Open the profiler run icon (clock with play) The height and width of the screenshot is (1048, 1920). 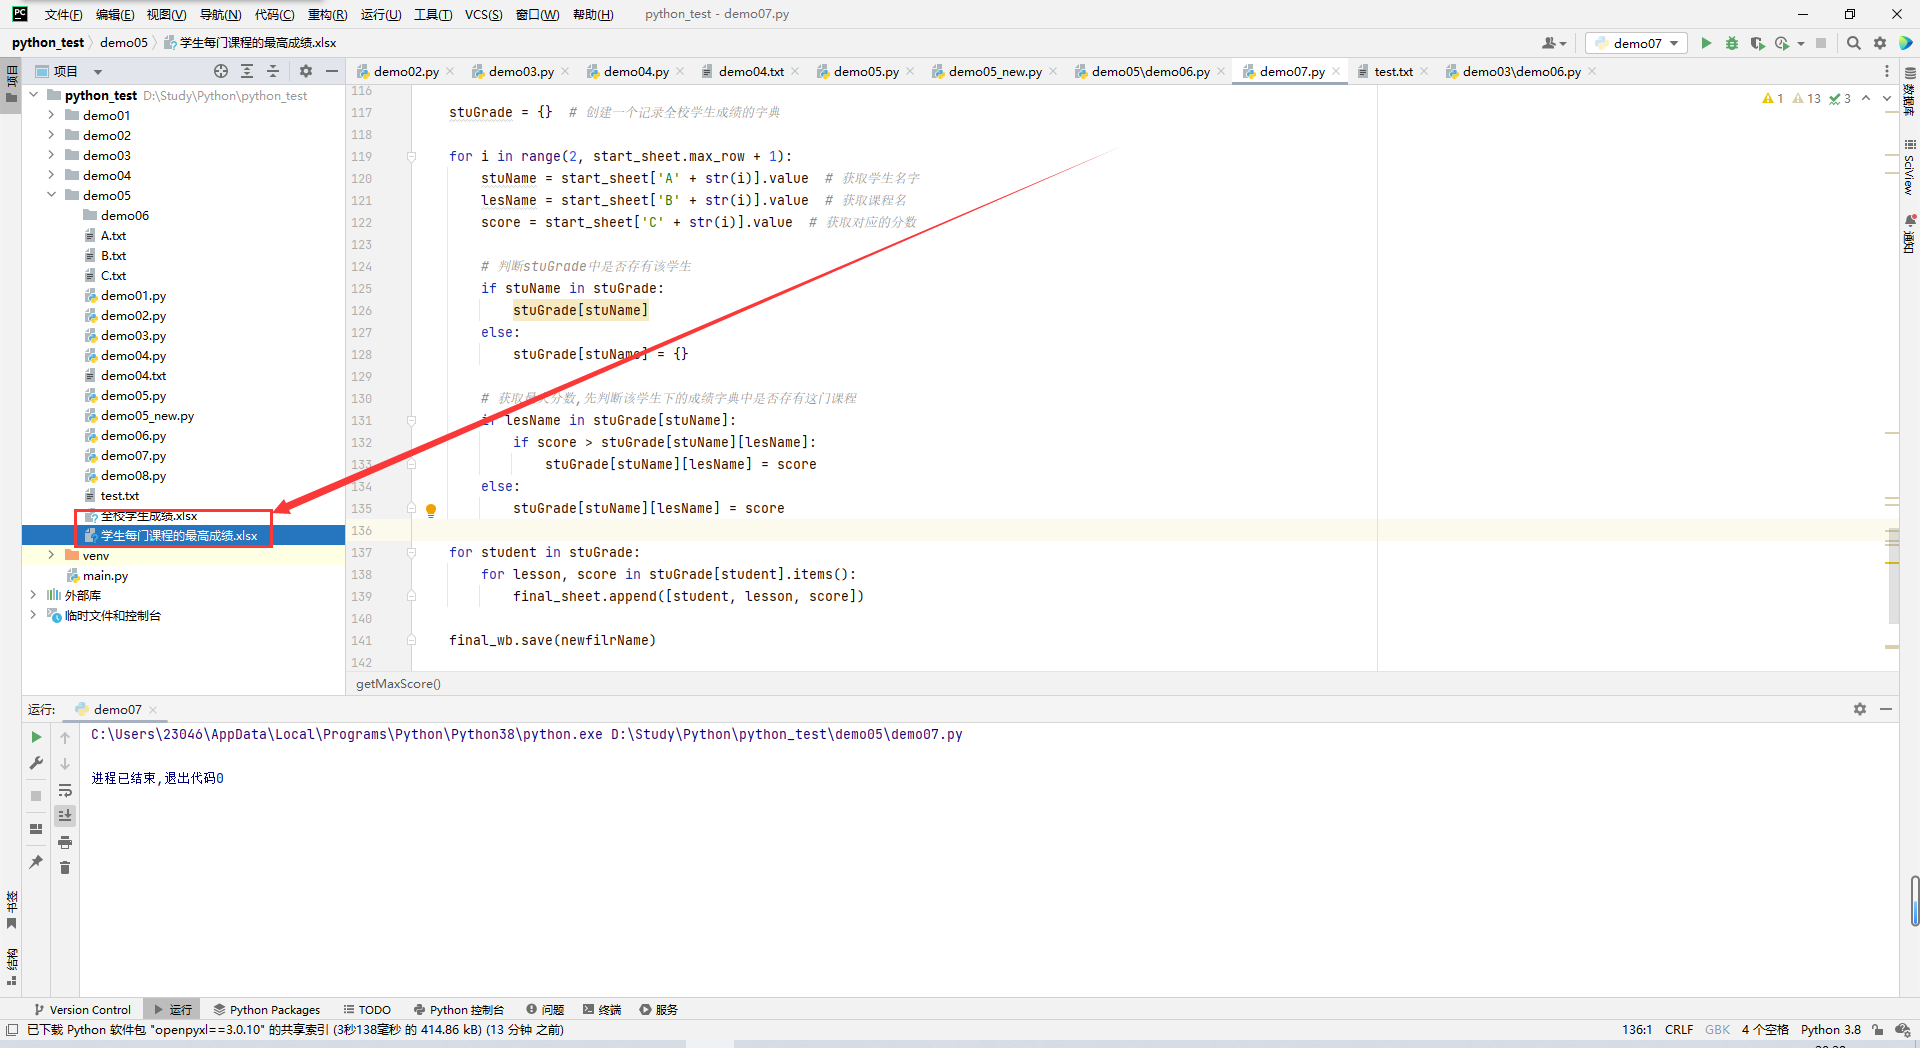point(1782,43)
